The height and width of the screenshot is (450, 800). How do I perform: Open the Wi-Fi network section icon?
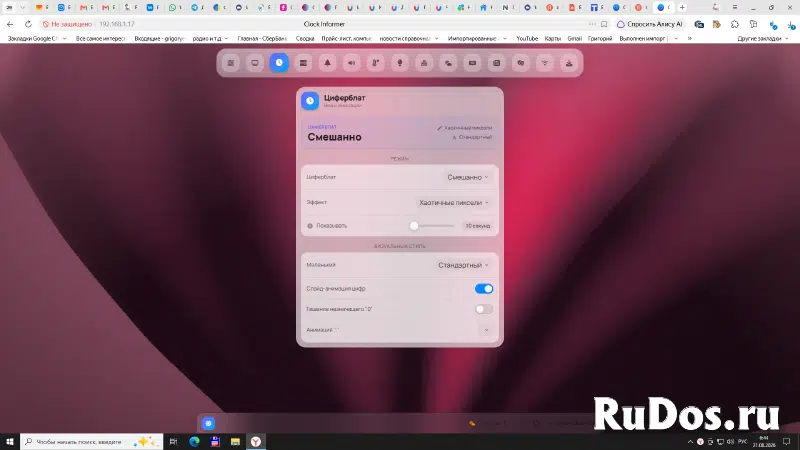(x=545, y=63)
